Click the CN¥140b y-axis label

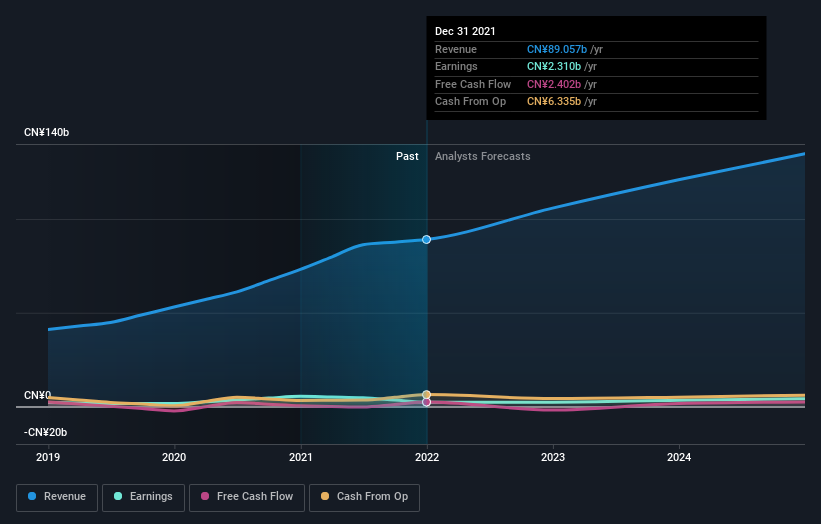pos(47,132)
